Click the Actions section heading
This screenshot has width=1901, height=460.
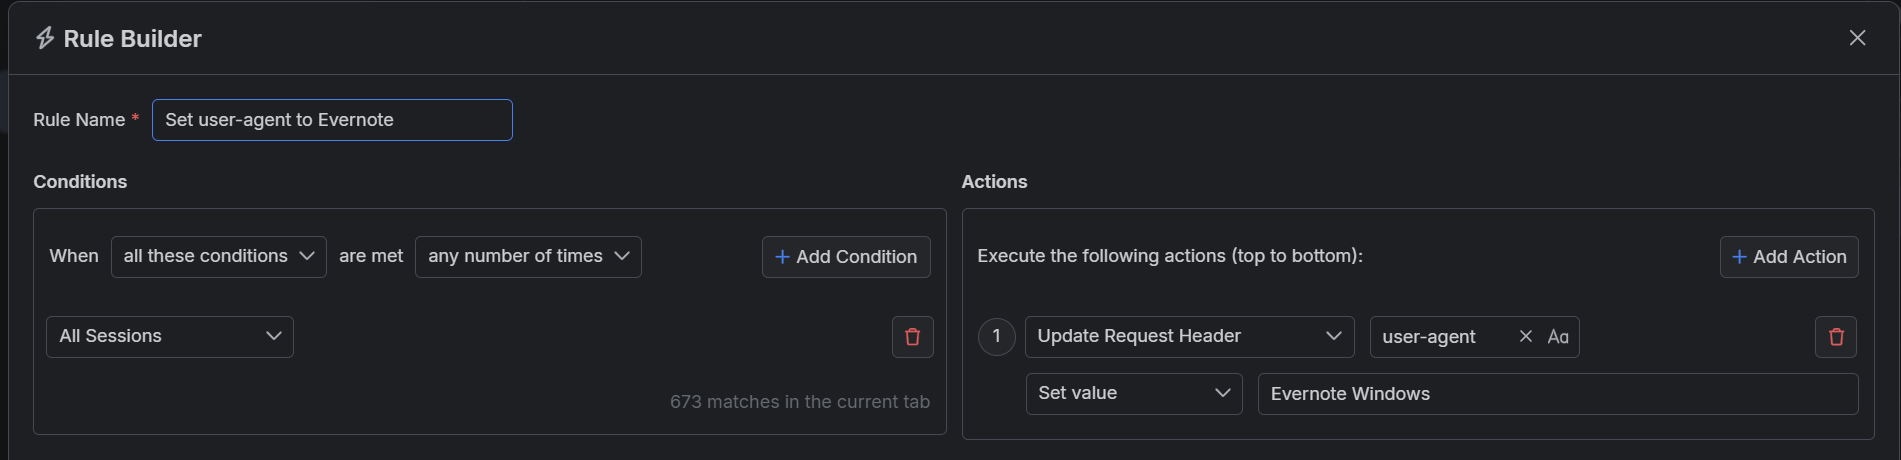tap(994, 182)
